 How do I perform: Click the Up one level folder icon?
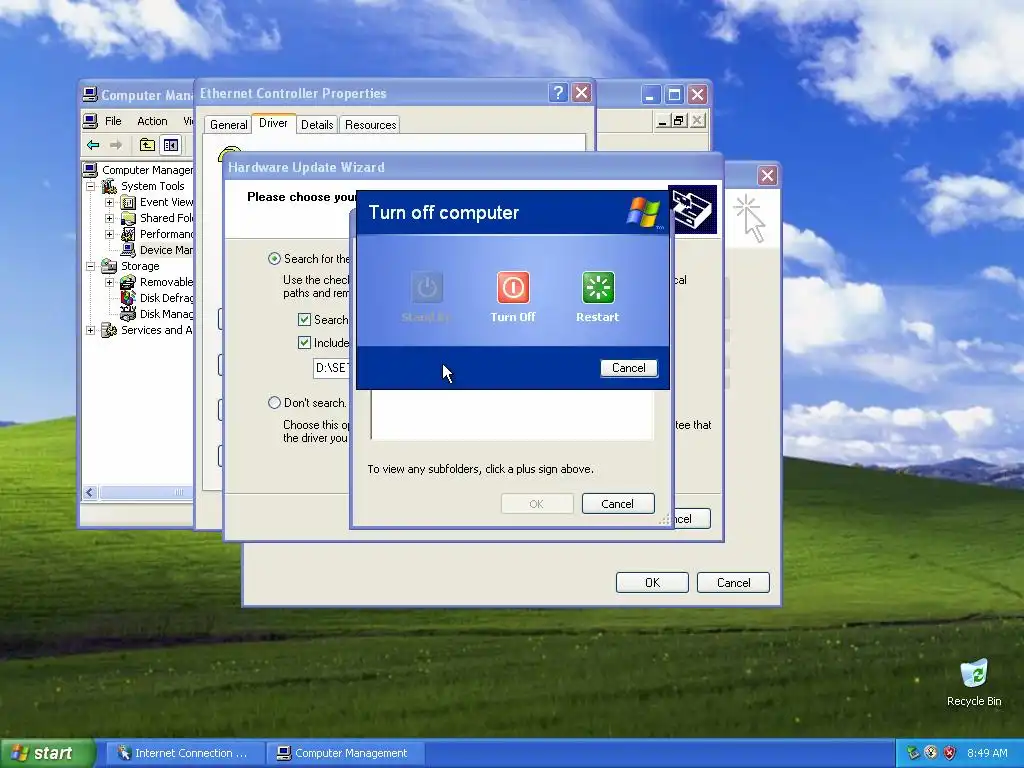point(148,145)
